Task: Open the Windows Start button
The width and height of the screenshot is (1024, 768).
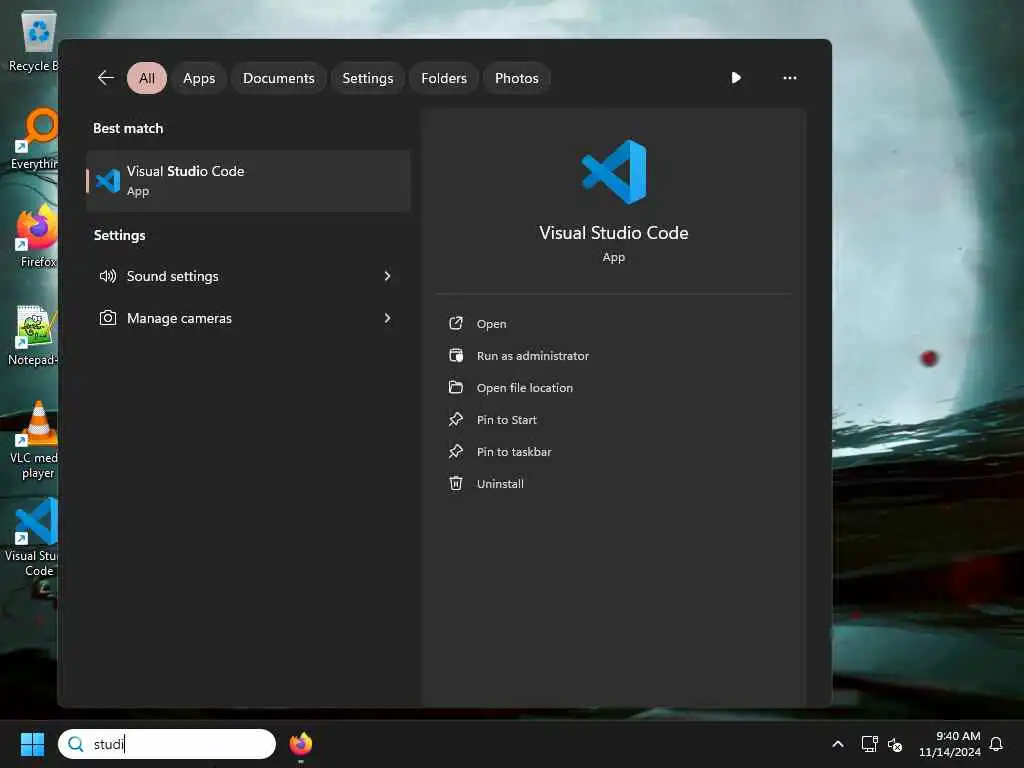Action: pyautogui.click(x=32, y=744)
